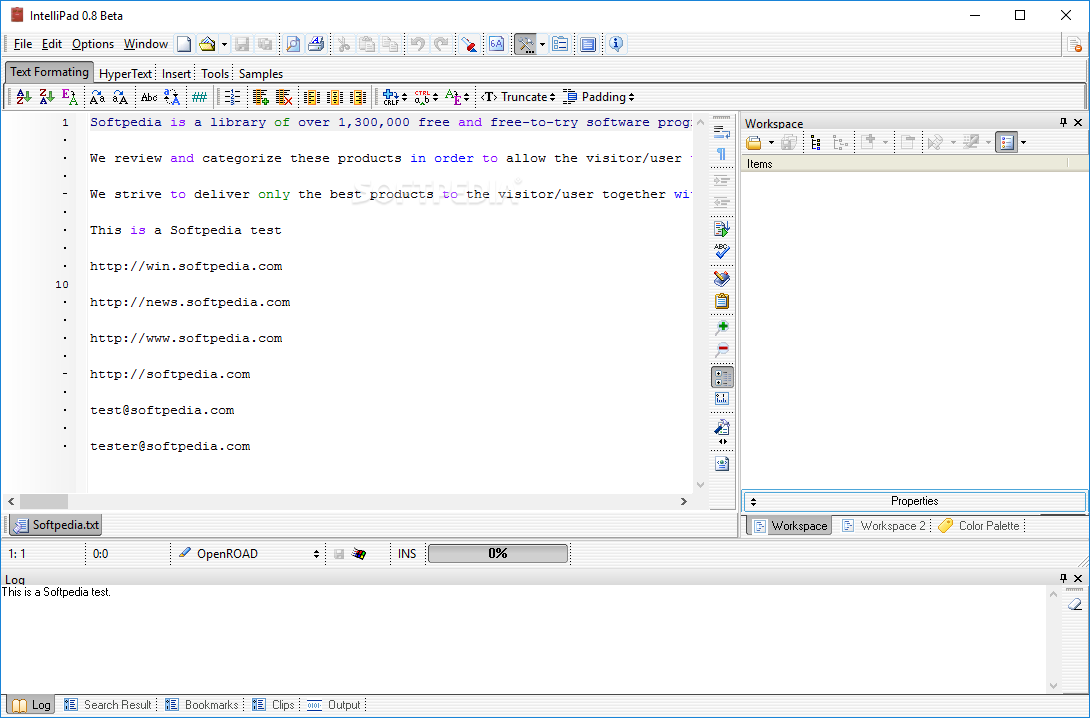Open the Output tab
The width and height of the screenshot is (1090, 718).
(334, 705)
